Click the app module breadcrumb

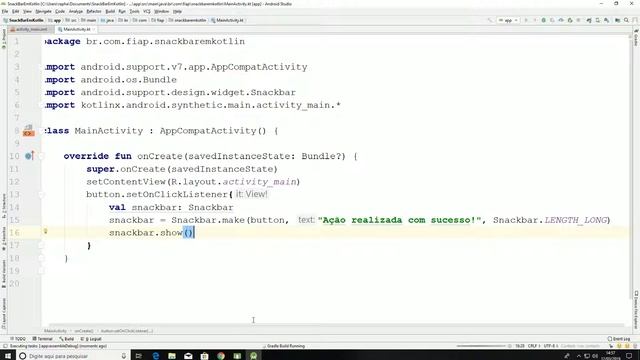pos(55,20)
